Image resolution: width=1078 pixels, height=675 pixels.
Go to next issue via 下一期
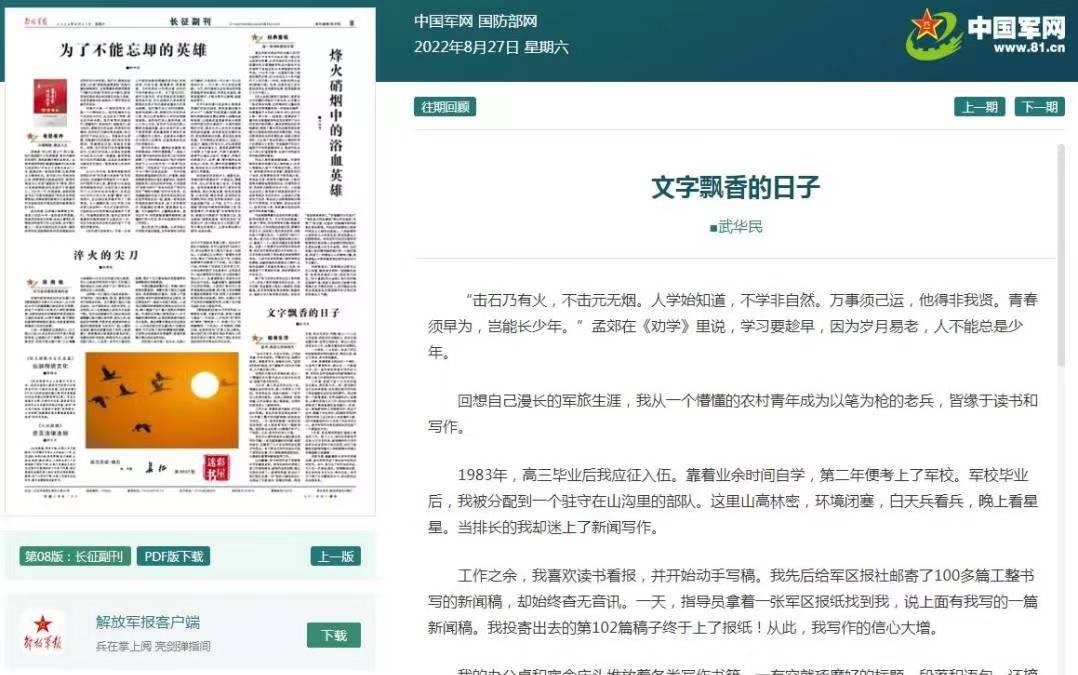tap(1040, 107)
